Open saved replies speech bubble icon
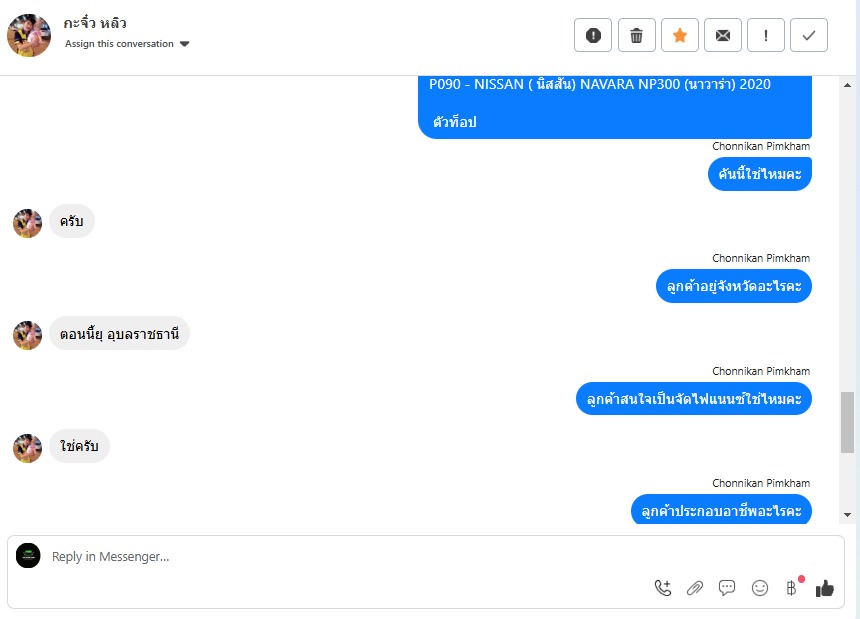Screen dimensions: 860x619 click(x=727, y=588)
